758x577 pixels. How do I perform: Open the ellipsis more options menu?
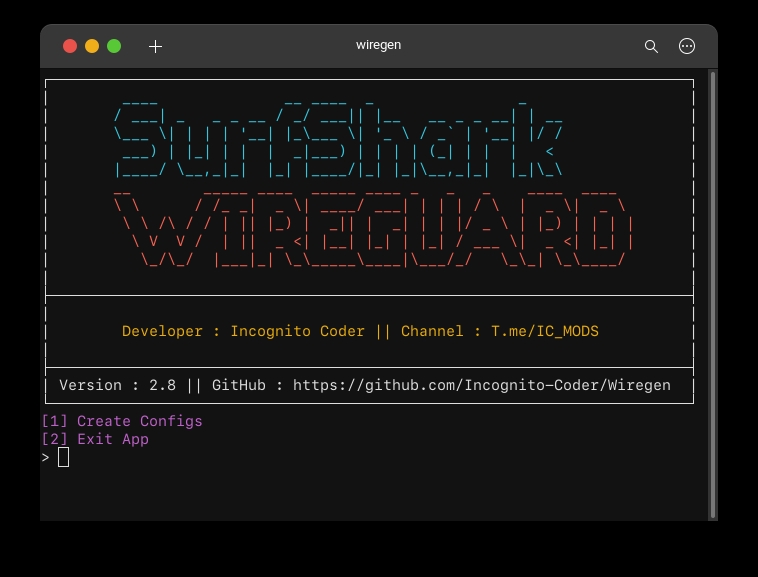point(687,46)
